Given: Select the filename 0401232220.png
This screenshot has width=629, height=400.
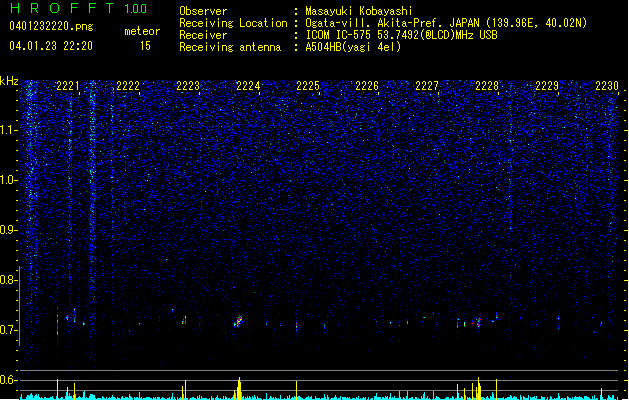Looking at the screenshot, I should (x=51, y=27).
